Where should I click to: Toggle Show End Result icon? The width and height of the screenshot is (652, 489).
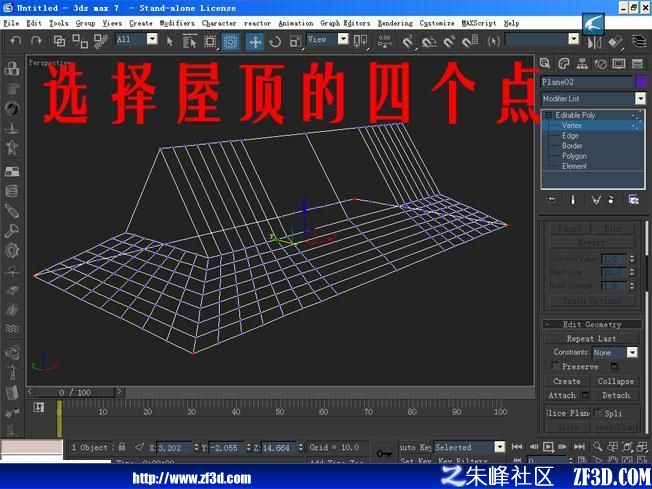coord(573,200)
